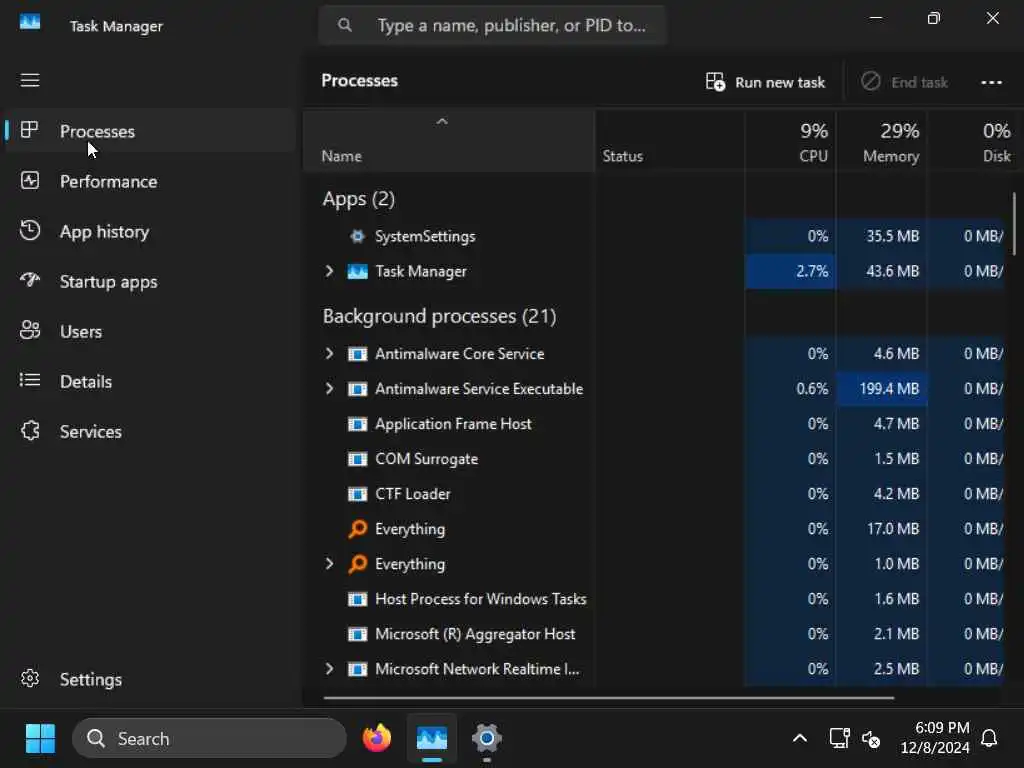Click the COM Surrogate process icon
Image resolution: width=1024 pixels, height=768 pixels.
[357, 459]
